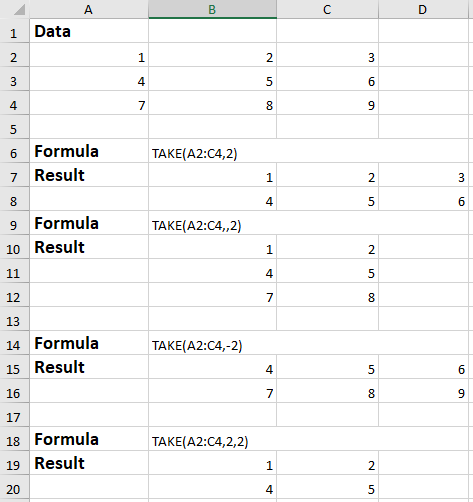This screenshot has width=473, height=502.
Task: Click cell B3 containing 5
Action: point(212,79)
